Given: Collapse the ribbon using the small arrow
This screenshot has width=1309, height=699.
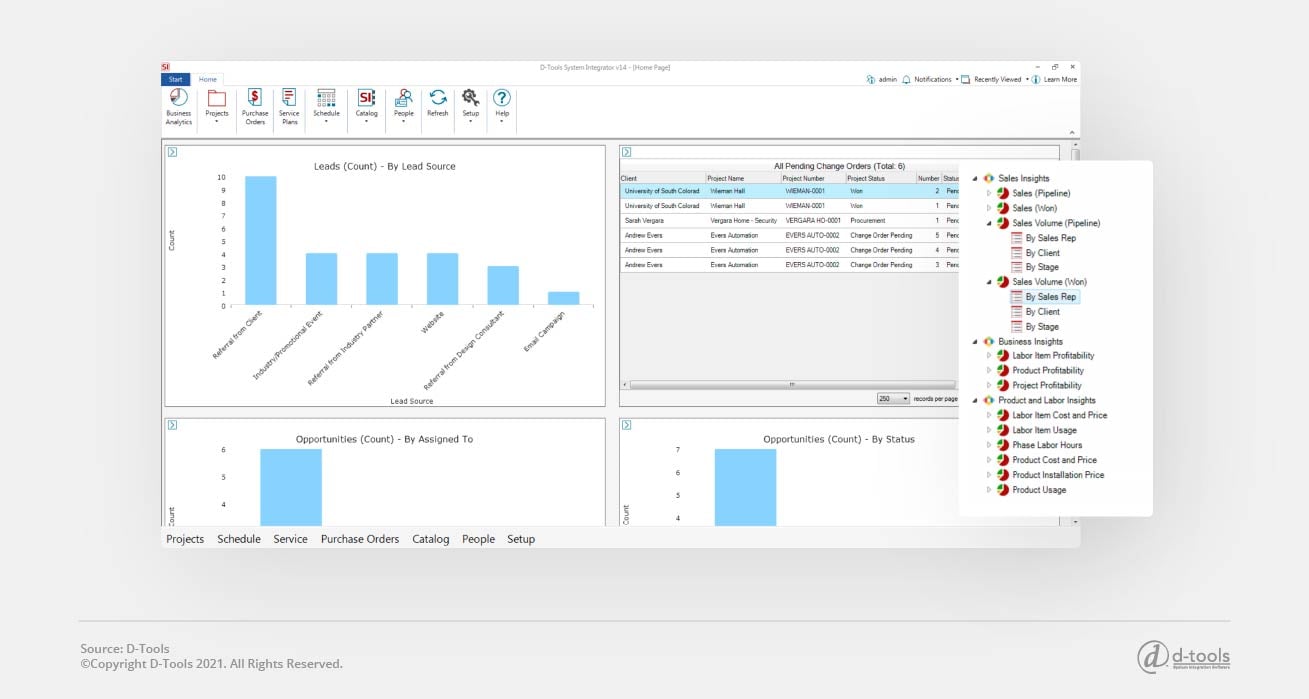Looking at the screenshot, I should pos(1073,132).
